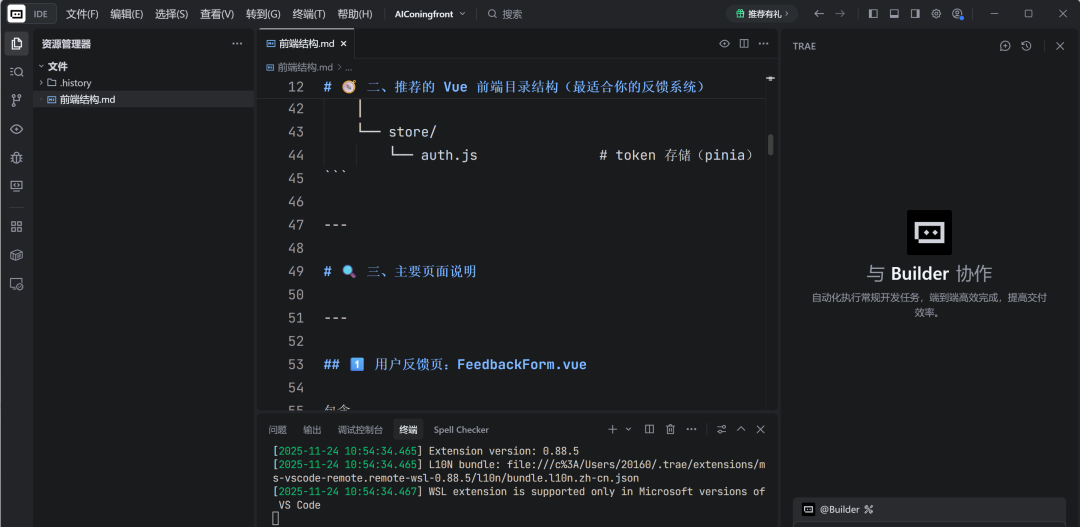The height and width of the screenshot is (527, 1080).
Task: Open terminal panel more actions ellipsis
Action: (692, 429)
